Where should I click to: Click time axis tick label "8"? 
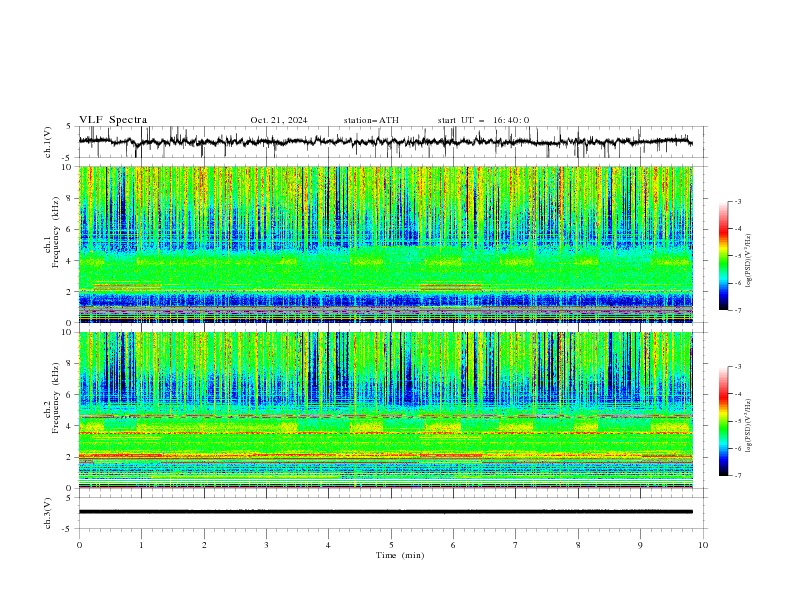(x=578, y=545)
